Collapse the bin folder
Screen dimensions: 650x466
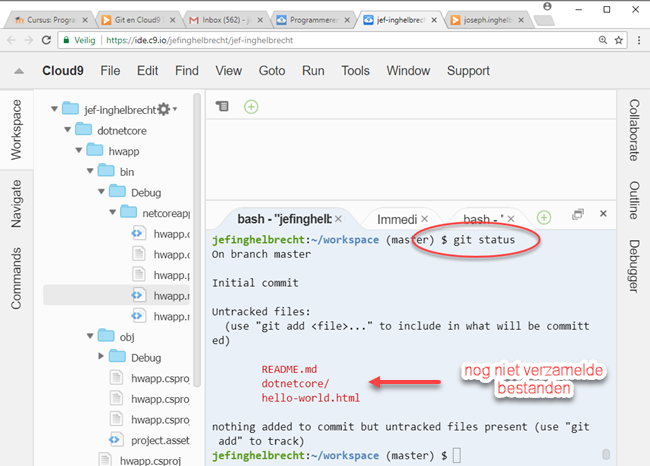[x=90, y=171]
